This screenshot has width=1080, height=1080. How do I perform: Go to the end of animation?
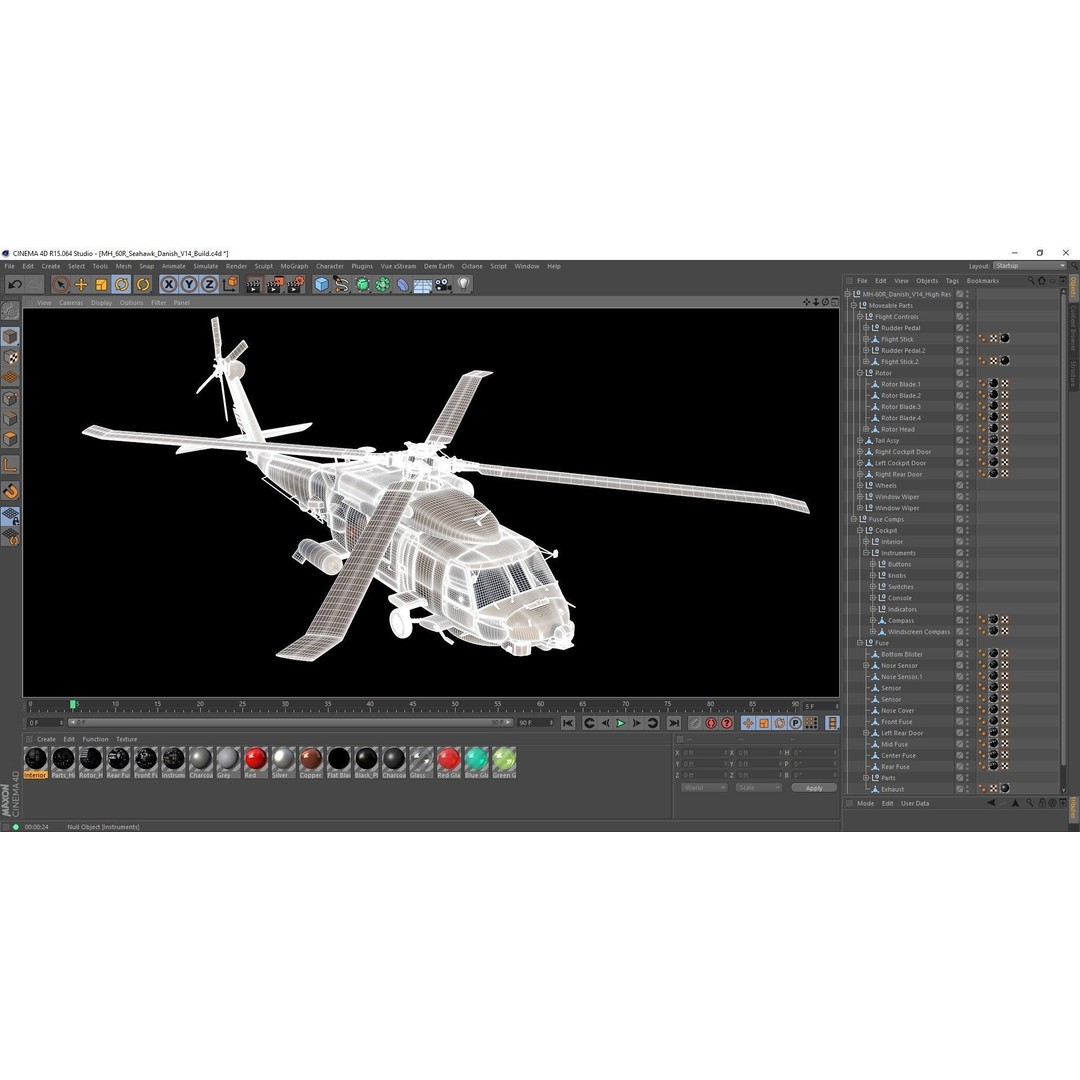pyautogui.click(x=674, y=723)
